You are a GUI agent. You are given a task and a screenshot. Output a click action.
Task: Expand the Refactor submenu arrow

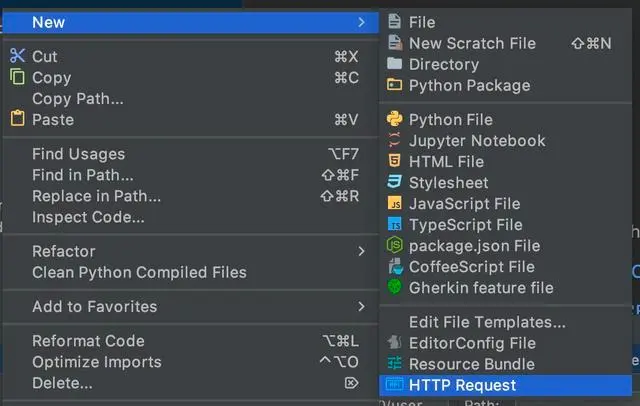click(x=361, y=251)
